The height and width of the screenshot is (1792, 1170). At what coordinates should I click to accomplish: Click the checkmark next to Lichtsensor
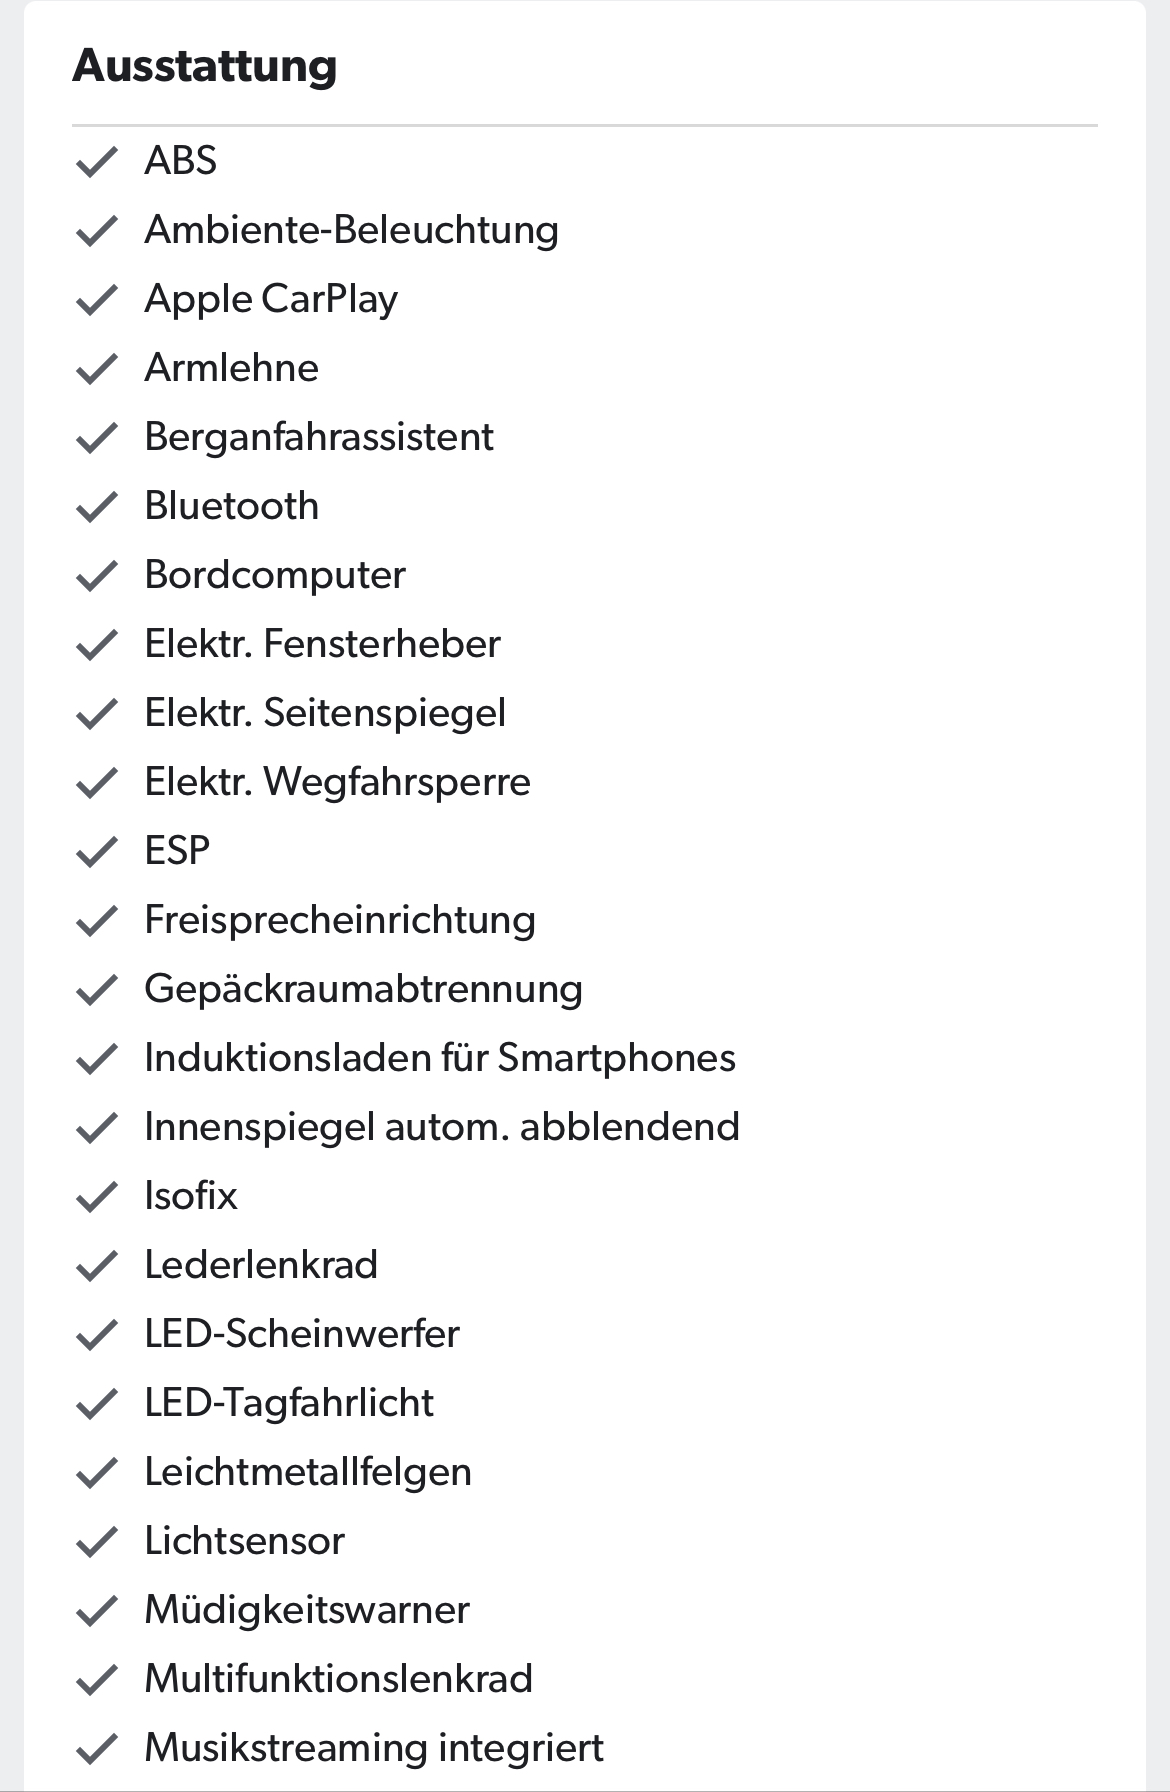(x=97, y=1542)
